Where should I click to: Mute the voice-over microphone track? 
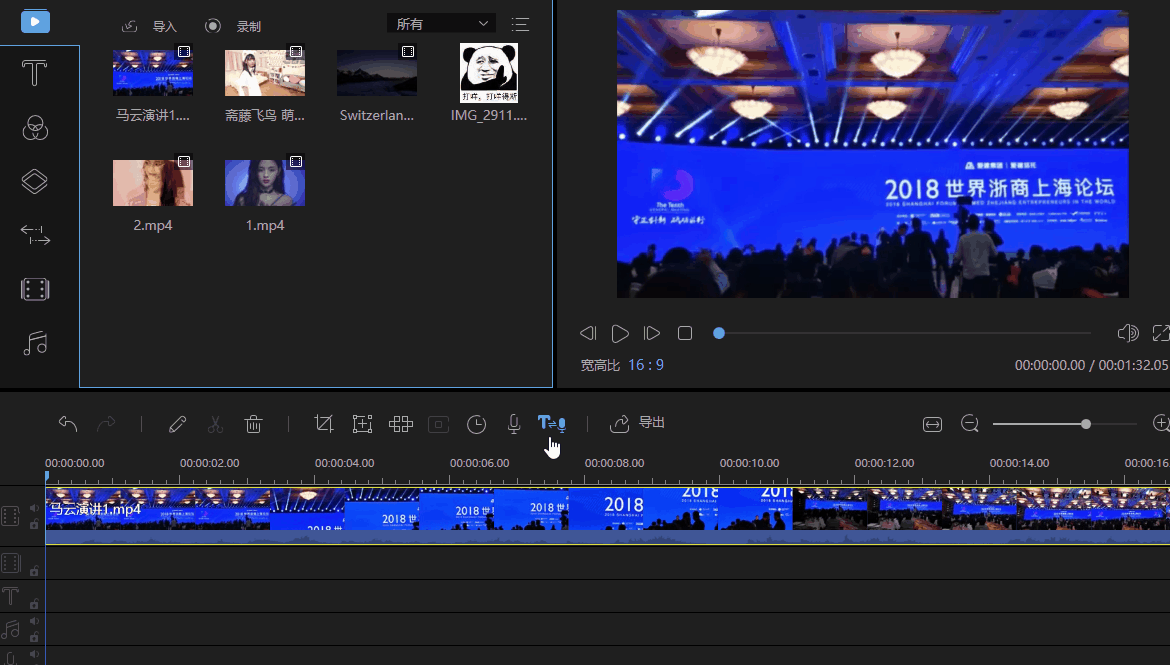click(34, 655)
